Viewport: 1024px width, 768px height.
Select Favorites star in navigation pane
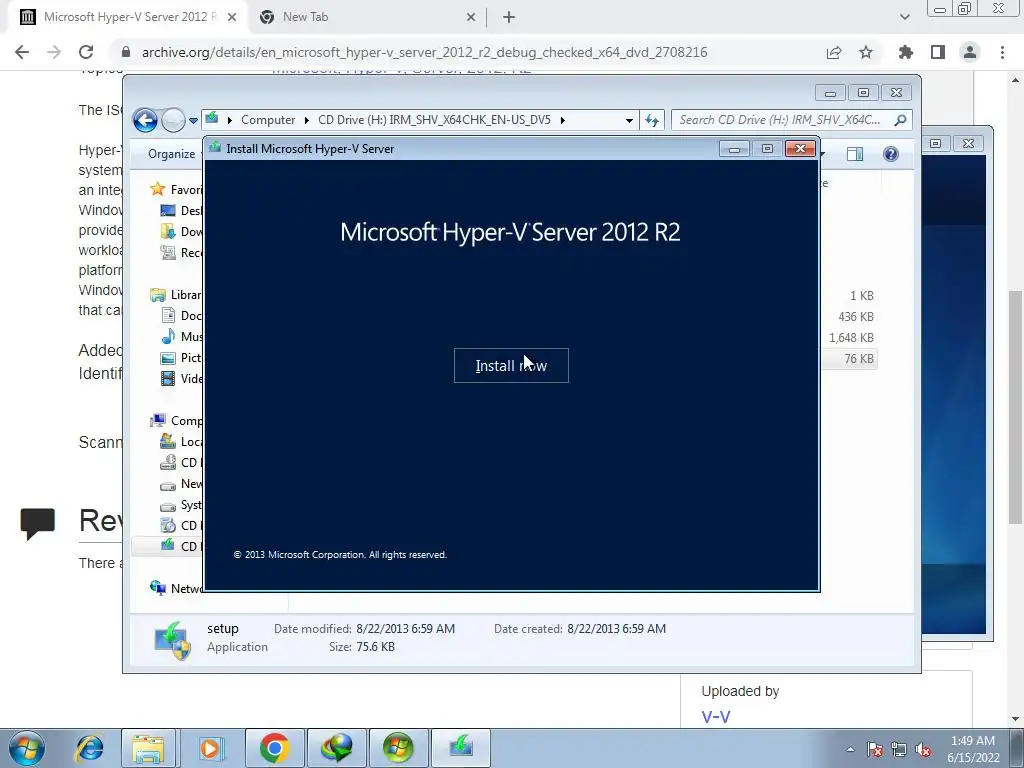coord(157,189)
